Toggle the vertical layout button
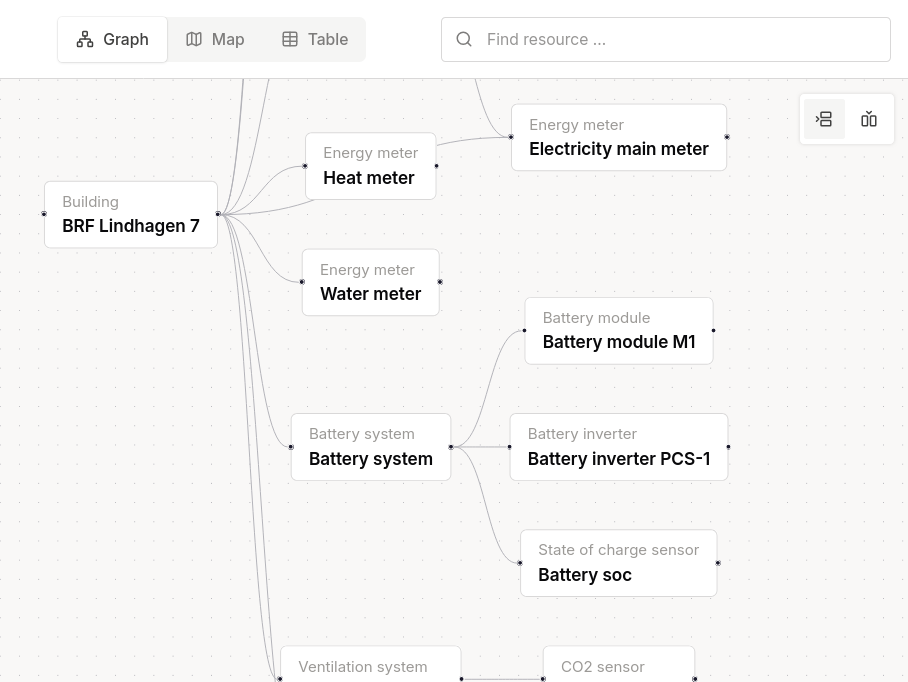The width and height of the screenshot is (908, 682). [x=869, y=119]
